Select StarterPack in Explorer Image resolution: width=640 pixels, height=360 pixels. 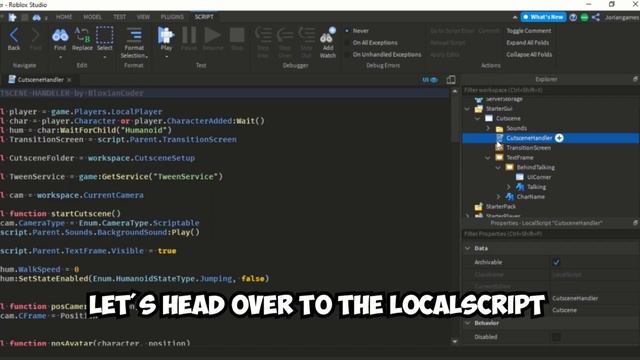[501, 207]
